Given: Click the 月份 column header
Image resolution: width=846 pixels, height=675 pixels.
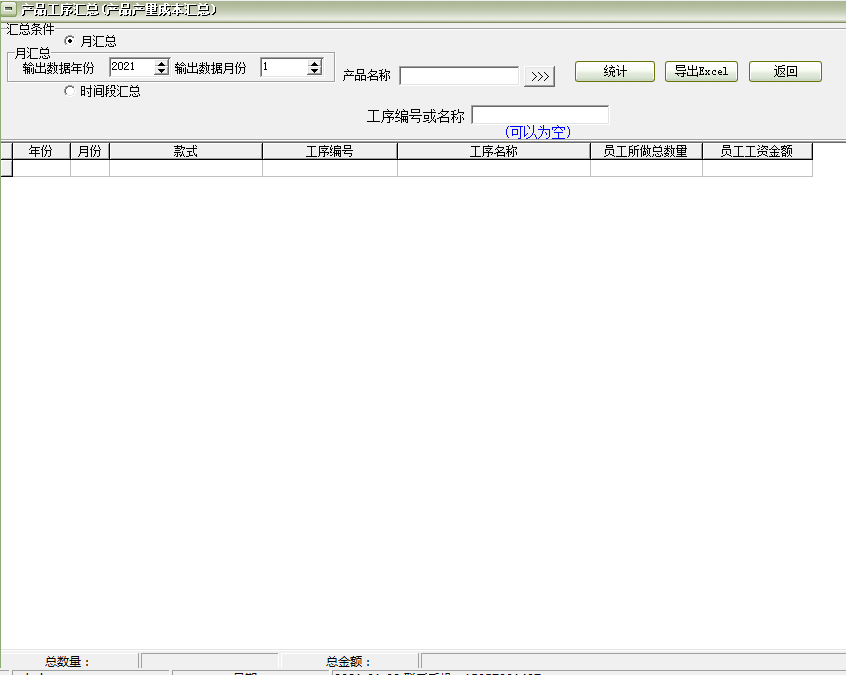Looking at the screenshot, I should [90, 151].
